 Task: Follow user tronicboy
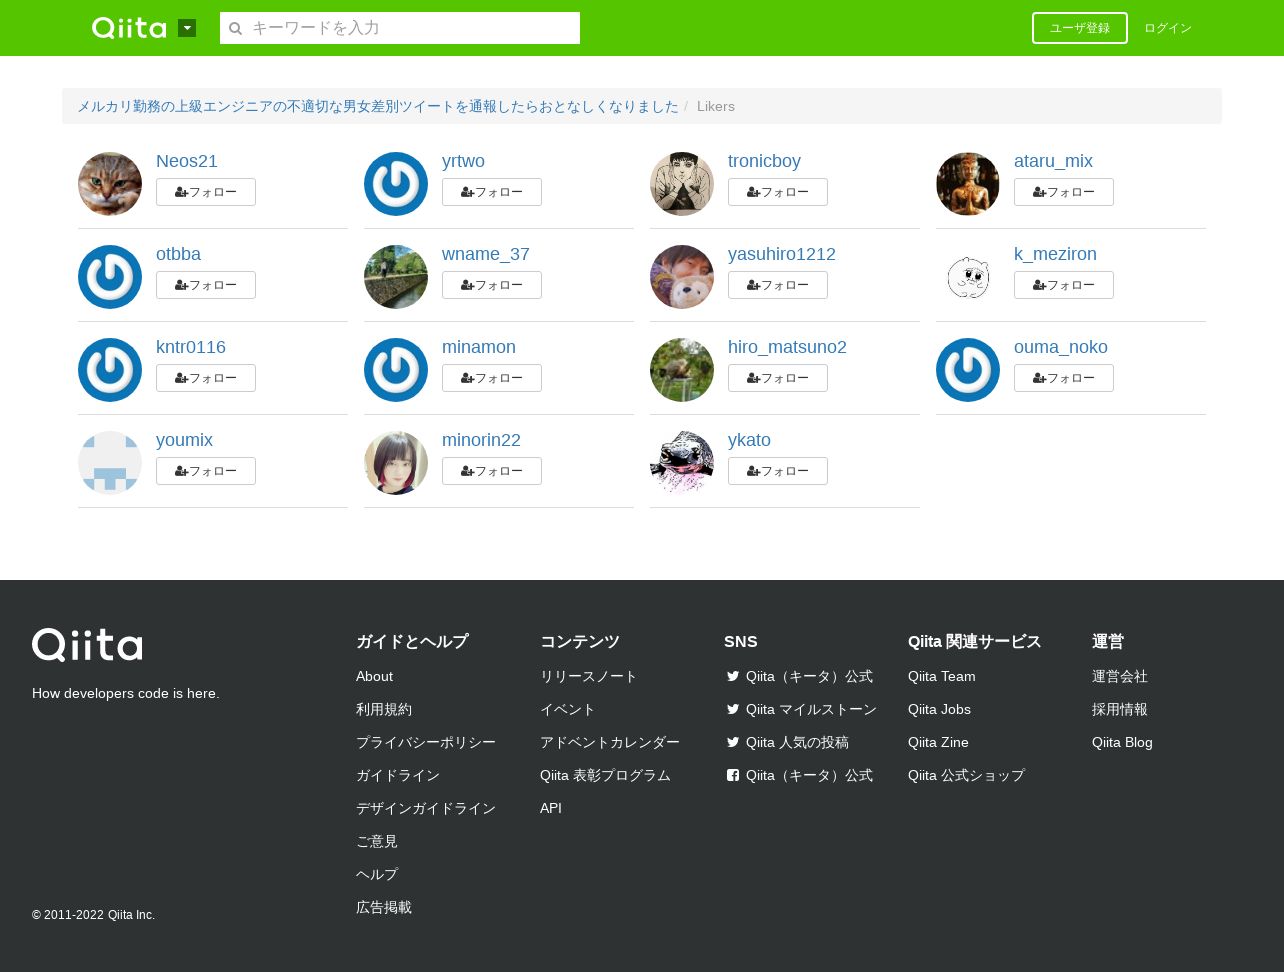coord(778,192)
